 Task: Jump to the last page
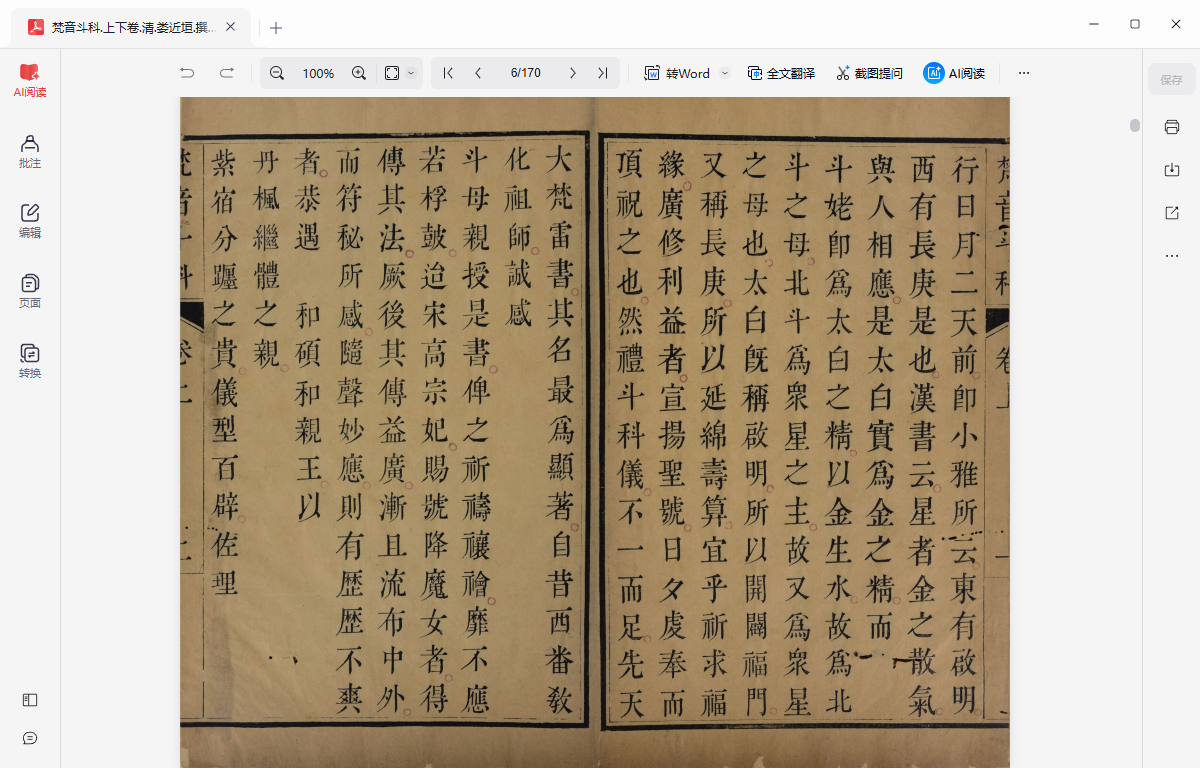coord(602,73)
